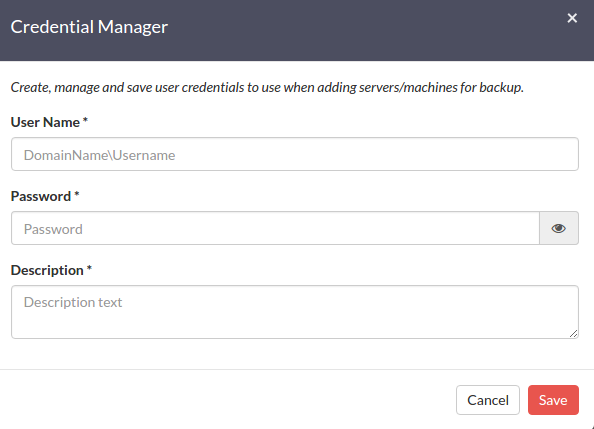Show password using the eye icon
Image resolution: width=594 pixels, height=429 pixels.
559,228
